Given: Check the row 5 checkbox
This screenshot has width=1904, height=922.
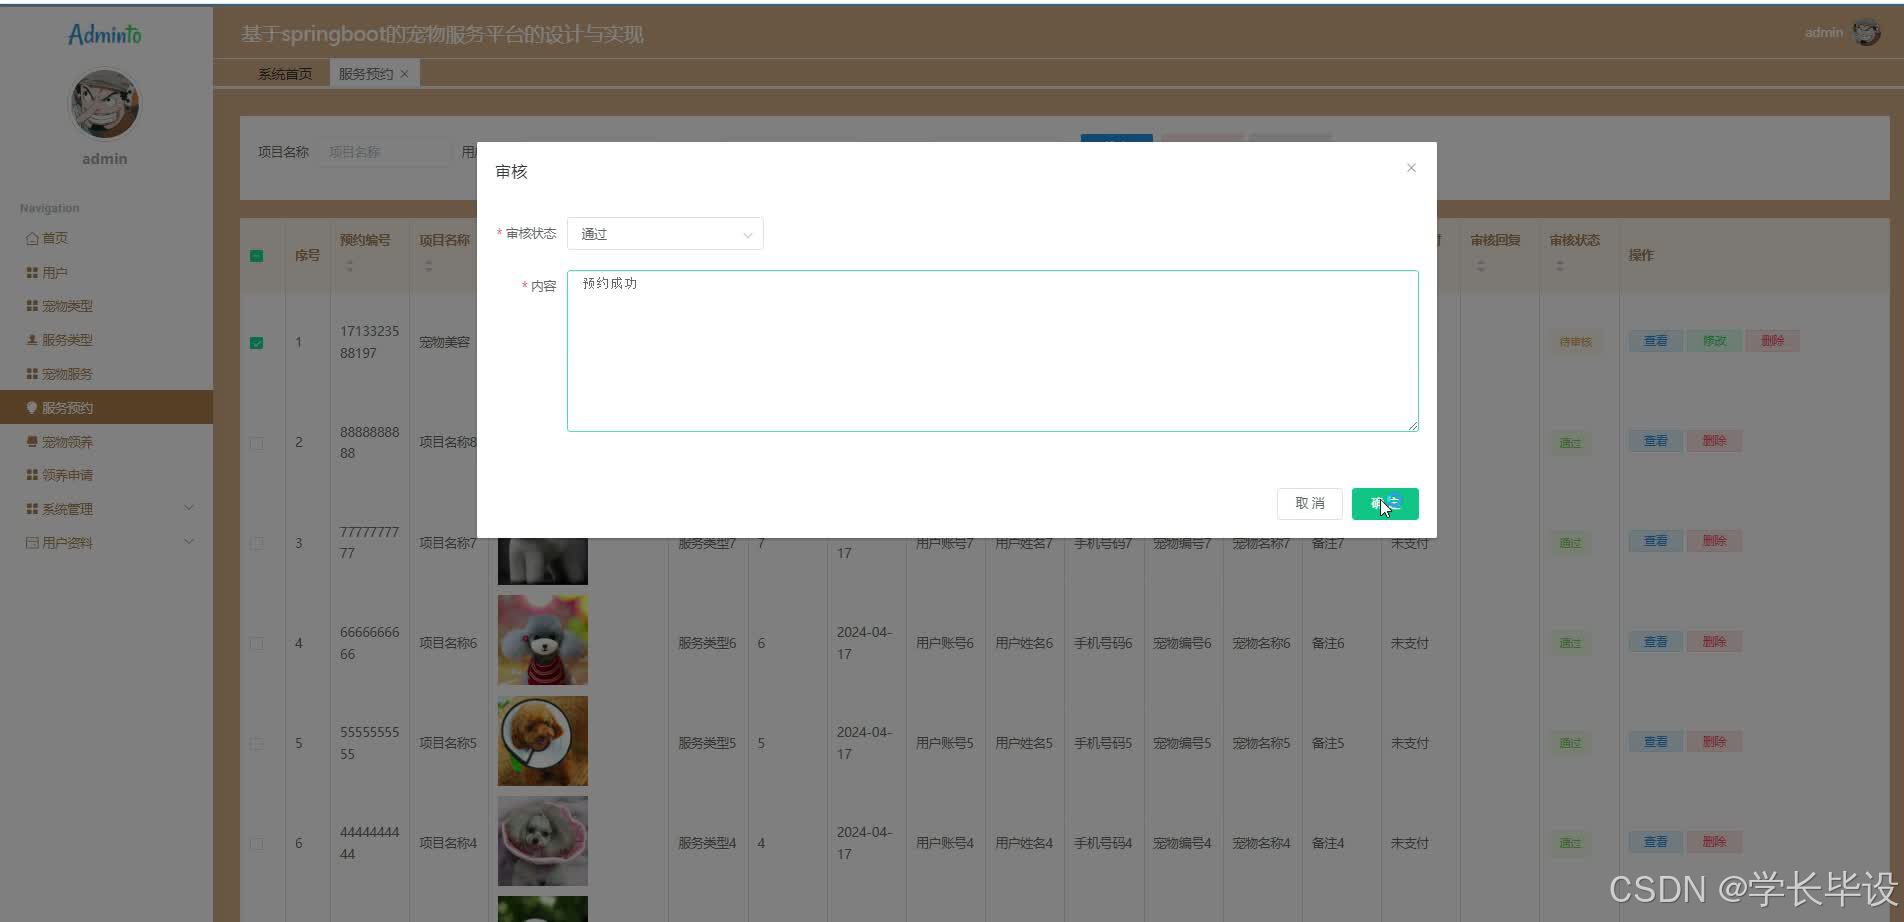Looking at the screenshot, I should [257, 743].
